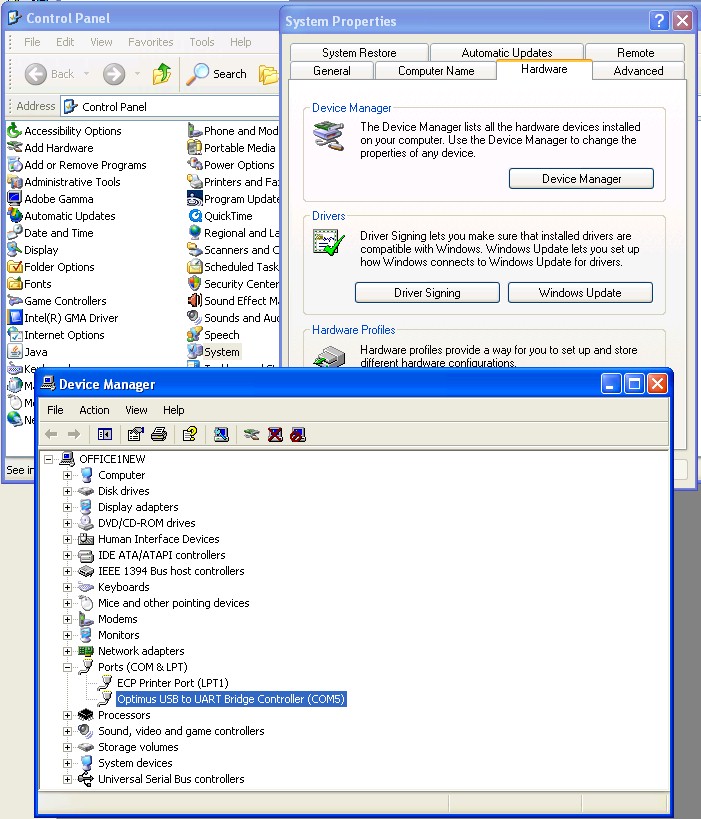The height and width of the screenshot is (819, 701).
Task: Expand the Network adapters tree node
Action: pyautogui.click(x=68, y=651)
